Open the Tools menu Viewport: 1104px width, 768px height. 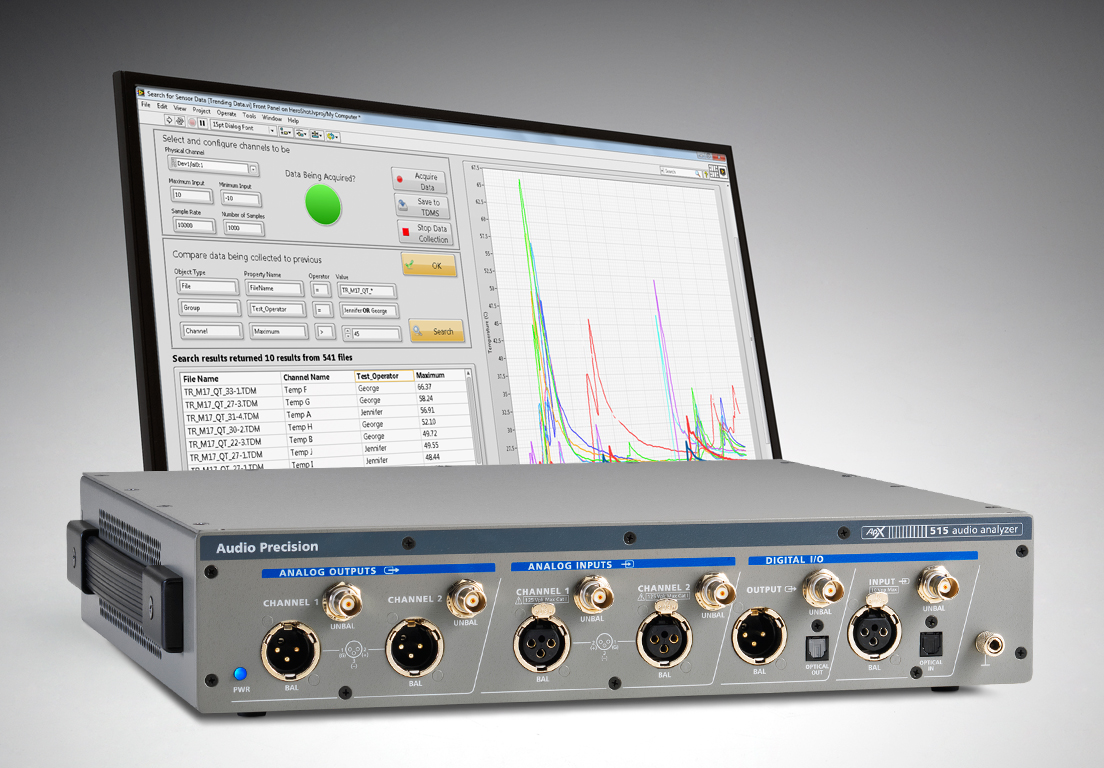click(x=249, y=115)
